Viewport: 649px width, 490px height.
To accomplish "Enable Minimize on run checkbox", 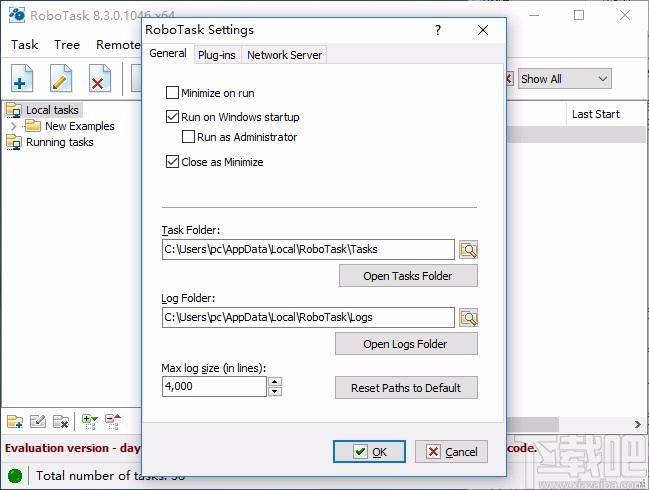I will pos(172,93).
